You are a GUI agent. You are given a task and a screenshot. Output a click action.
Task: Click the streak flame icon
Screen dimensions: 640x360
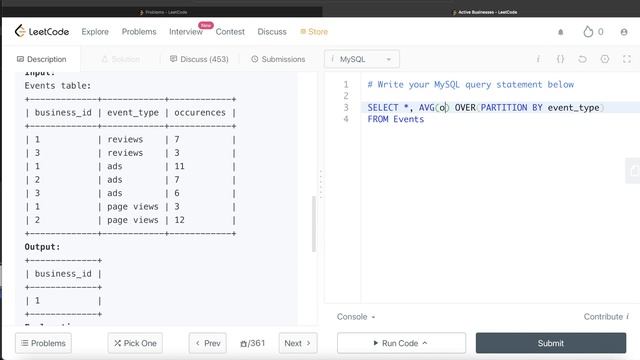(x=588, y=31)
